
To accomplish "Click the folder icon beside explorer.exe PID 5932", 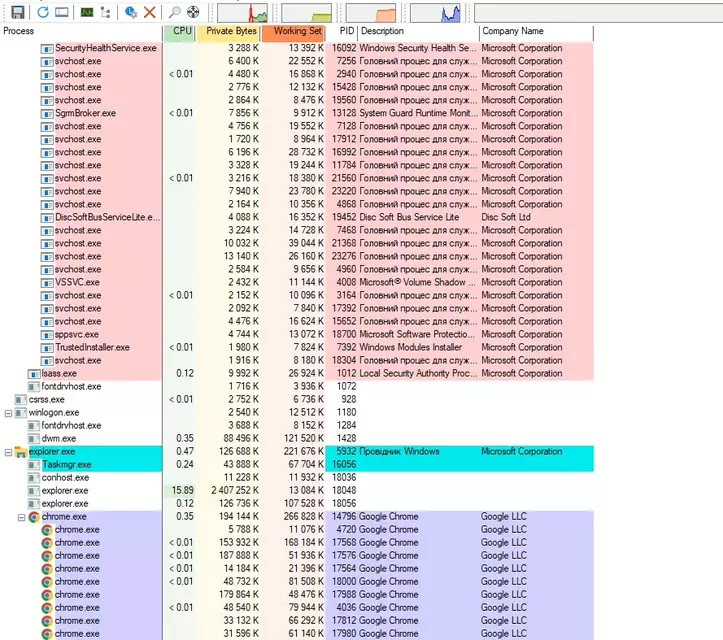I will click(20, 452).
